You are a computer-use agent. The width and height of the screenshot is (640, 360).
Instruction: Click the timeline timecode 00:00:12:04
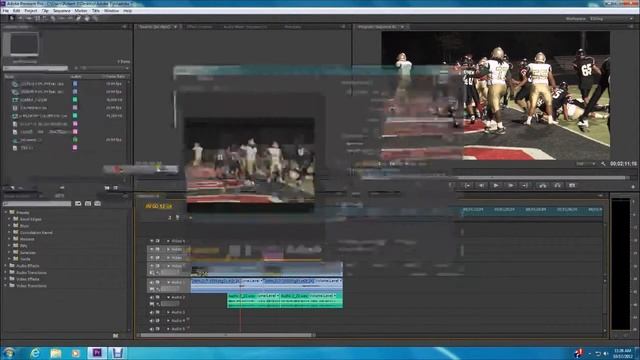pos(158,207)
